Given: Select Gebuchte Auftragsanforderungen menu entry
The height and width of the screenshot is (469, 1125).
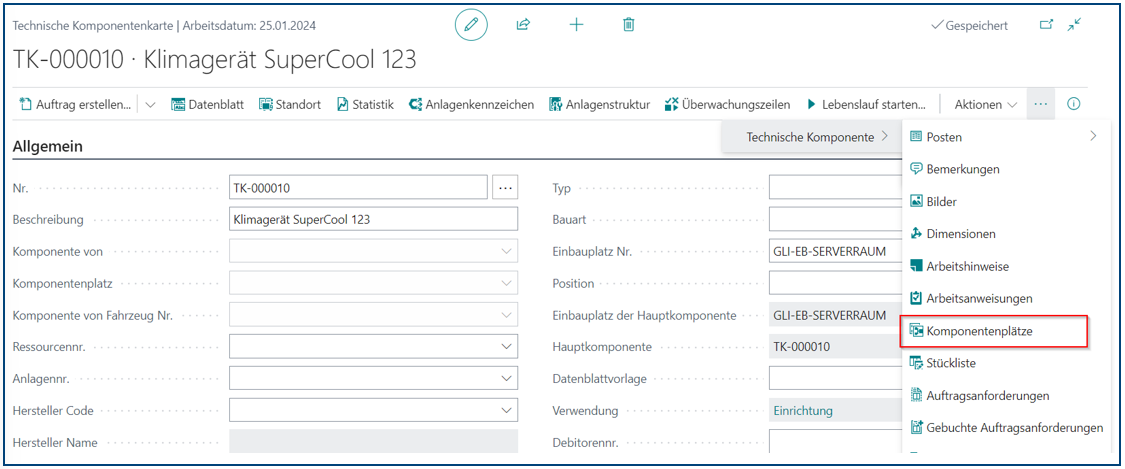Looking at the screenshot, I should [1004, 428].
